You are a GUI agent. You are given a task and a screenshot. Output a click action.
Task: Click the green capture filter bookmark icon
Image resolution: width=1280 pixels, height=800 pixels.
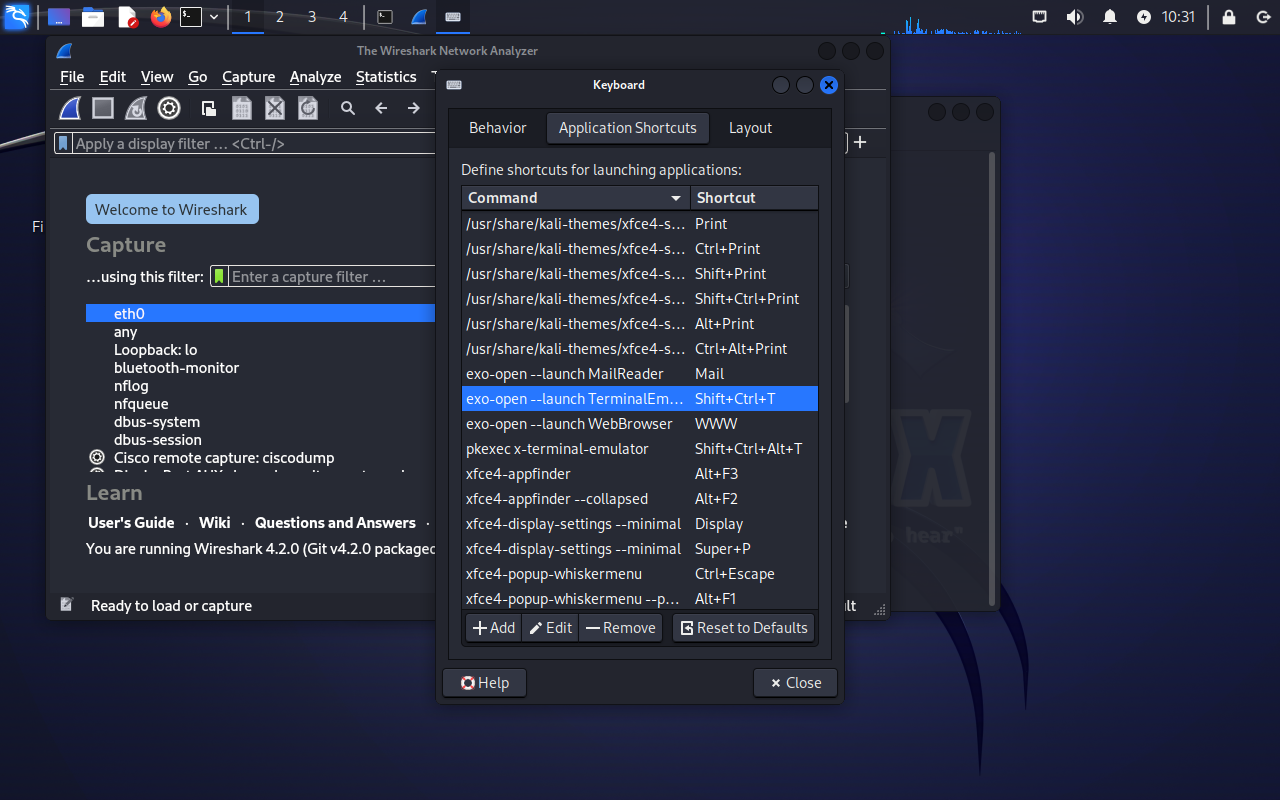coord(219,277)
